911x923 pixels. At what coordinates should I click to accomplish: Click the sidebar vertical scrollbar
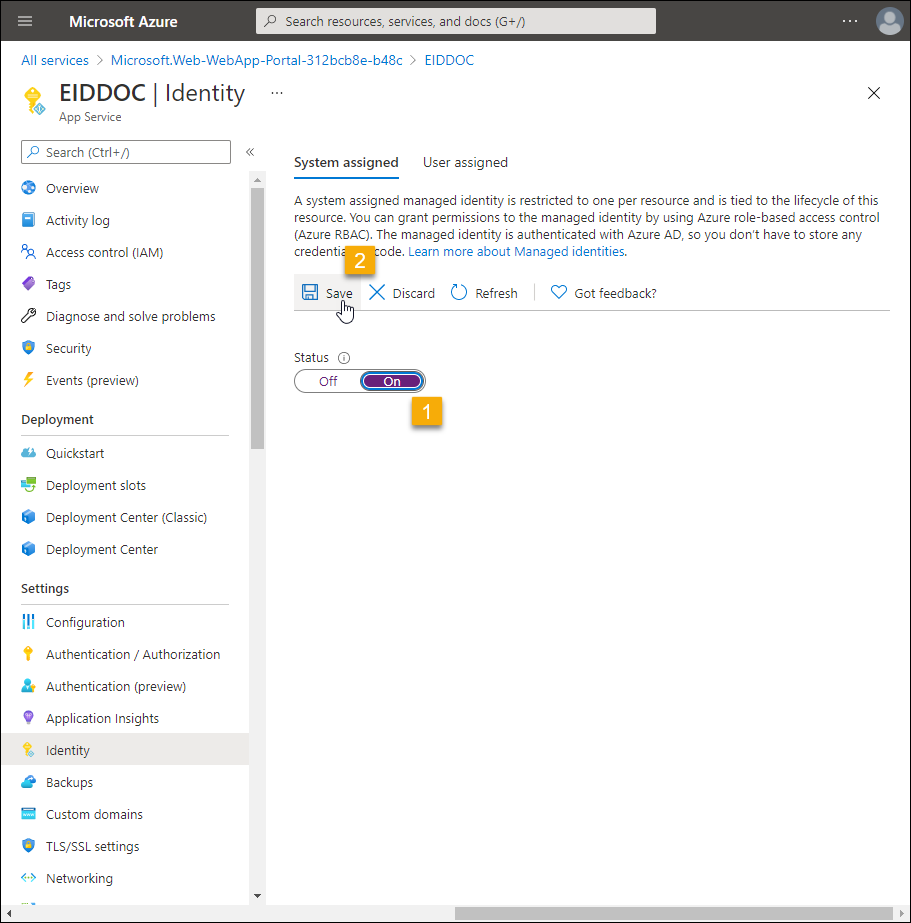(x=257, y=320)
